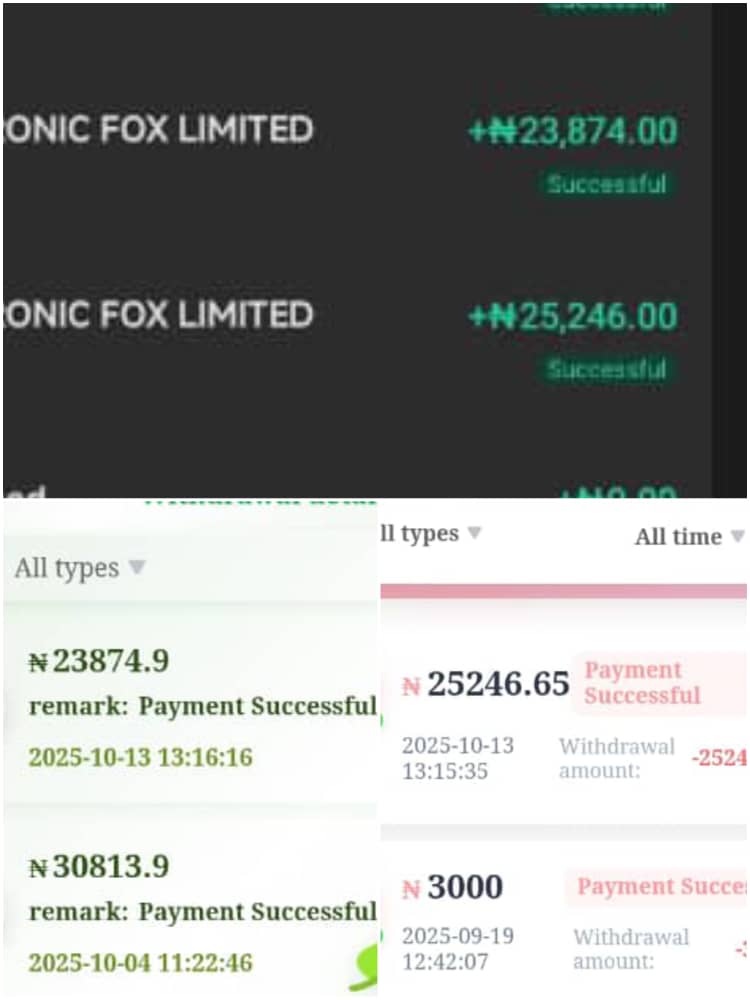Click the 'Successful' badge under +₦23,874.00
The width and height of the screenshot is (750, 1000).
(607, 184)
